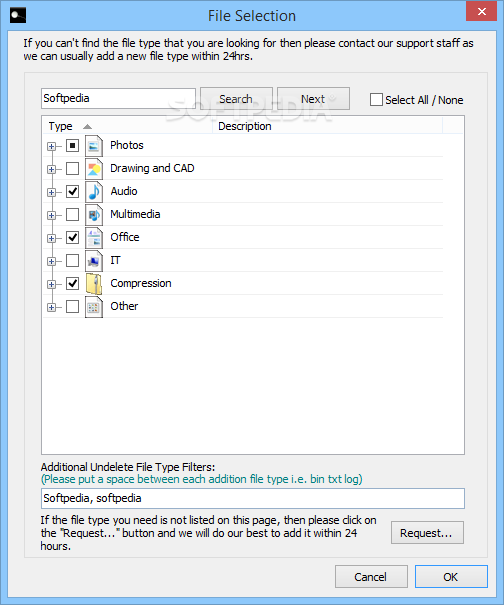Click the Additional Undelete File Type Filters field

253,499
